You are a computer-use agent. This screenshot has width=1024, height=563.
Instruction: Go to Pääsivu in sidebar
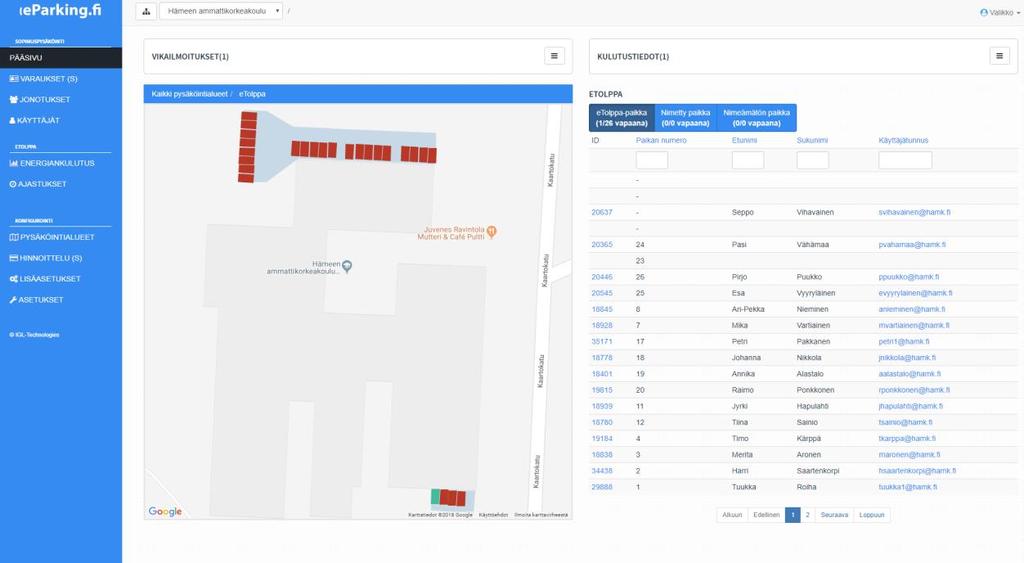click(61, 57)
